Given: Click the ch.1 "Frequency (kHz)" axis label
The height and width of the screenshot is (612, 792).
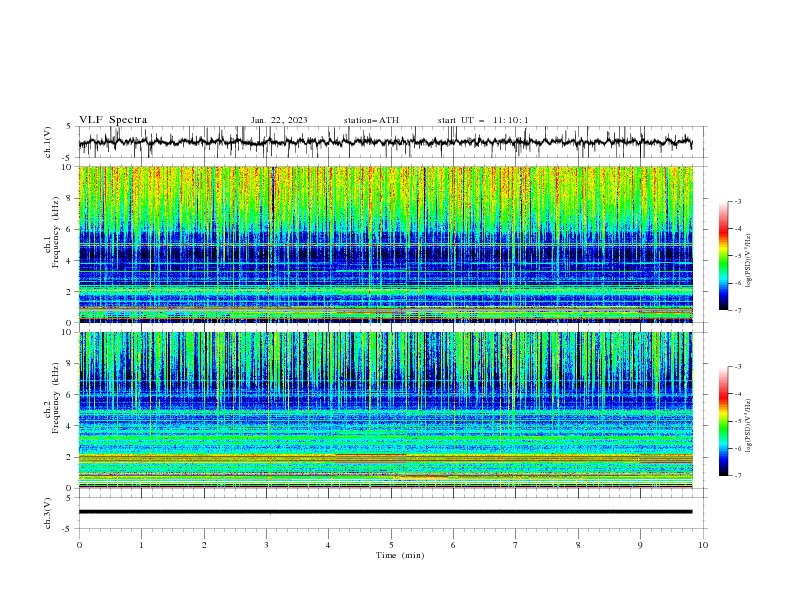Looking at the screenshot, I should [56, 231].
